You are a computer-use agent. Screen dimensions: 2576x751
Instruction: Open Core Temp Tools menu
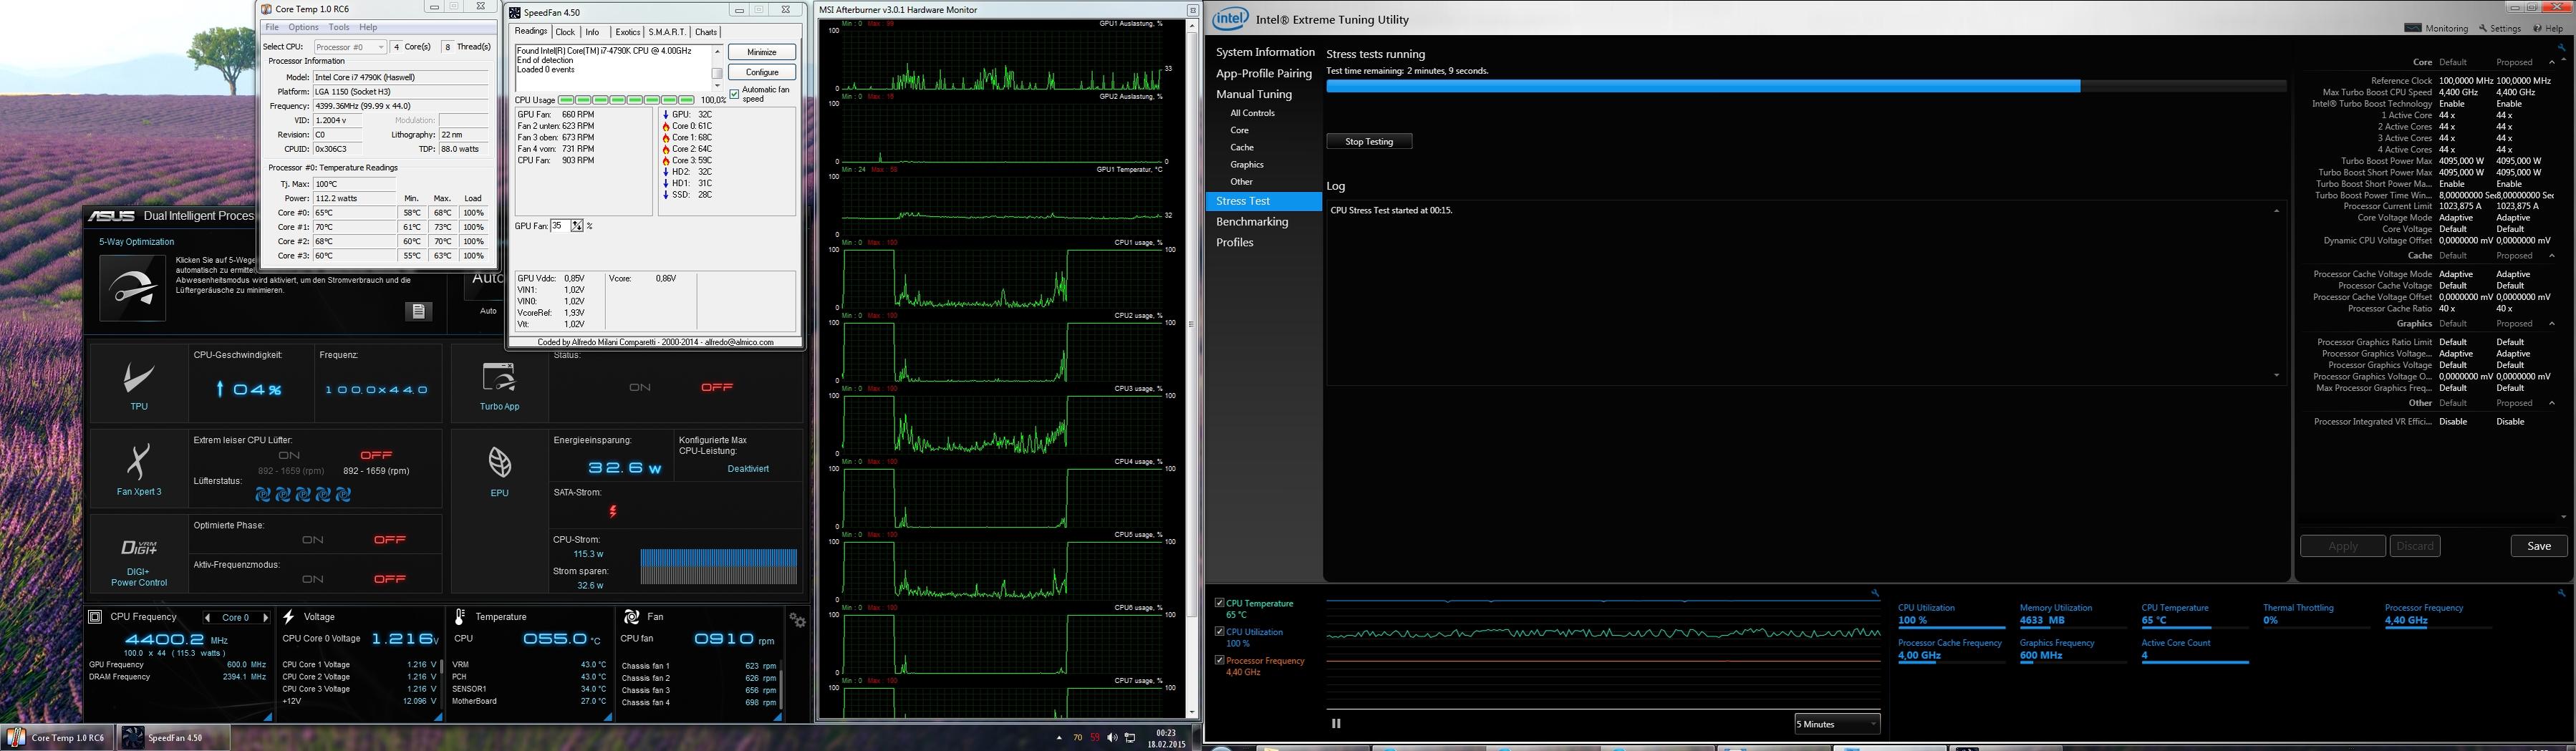pyautogui.click(x=339, y=27)
